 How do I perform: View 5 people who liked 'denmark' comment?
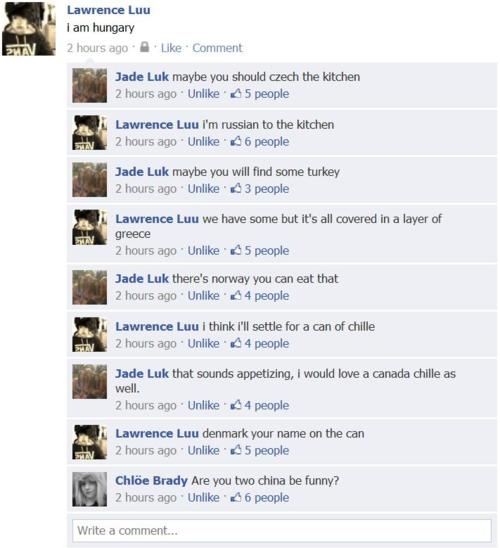tap(267, 450)
